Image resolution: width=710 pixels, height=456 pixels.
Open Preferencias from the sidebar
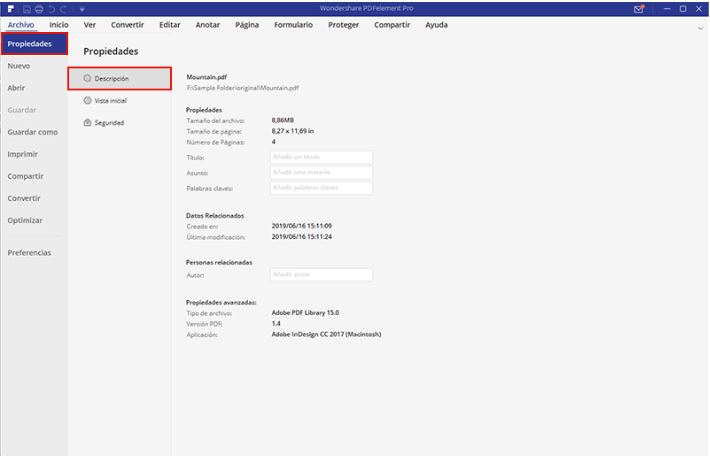pos(29,252)
